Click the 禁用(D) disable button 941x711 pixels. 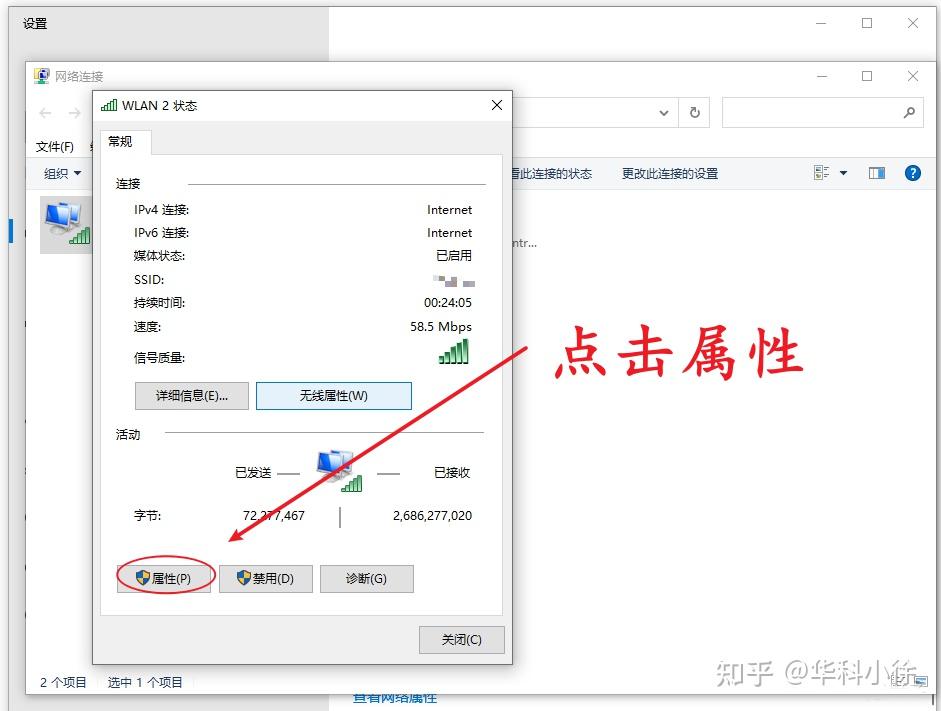click(x=265, y=578)
